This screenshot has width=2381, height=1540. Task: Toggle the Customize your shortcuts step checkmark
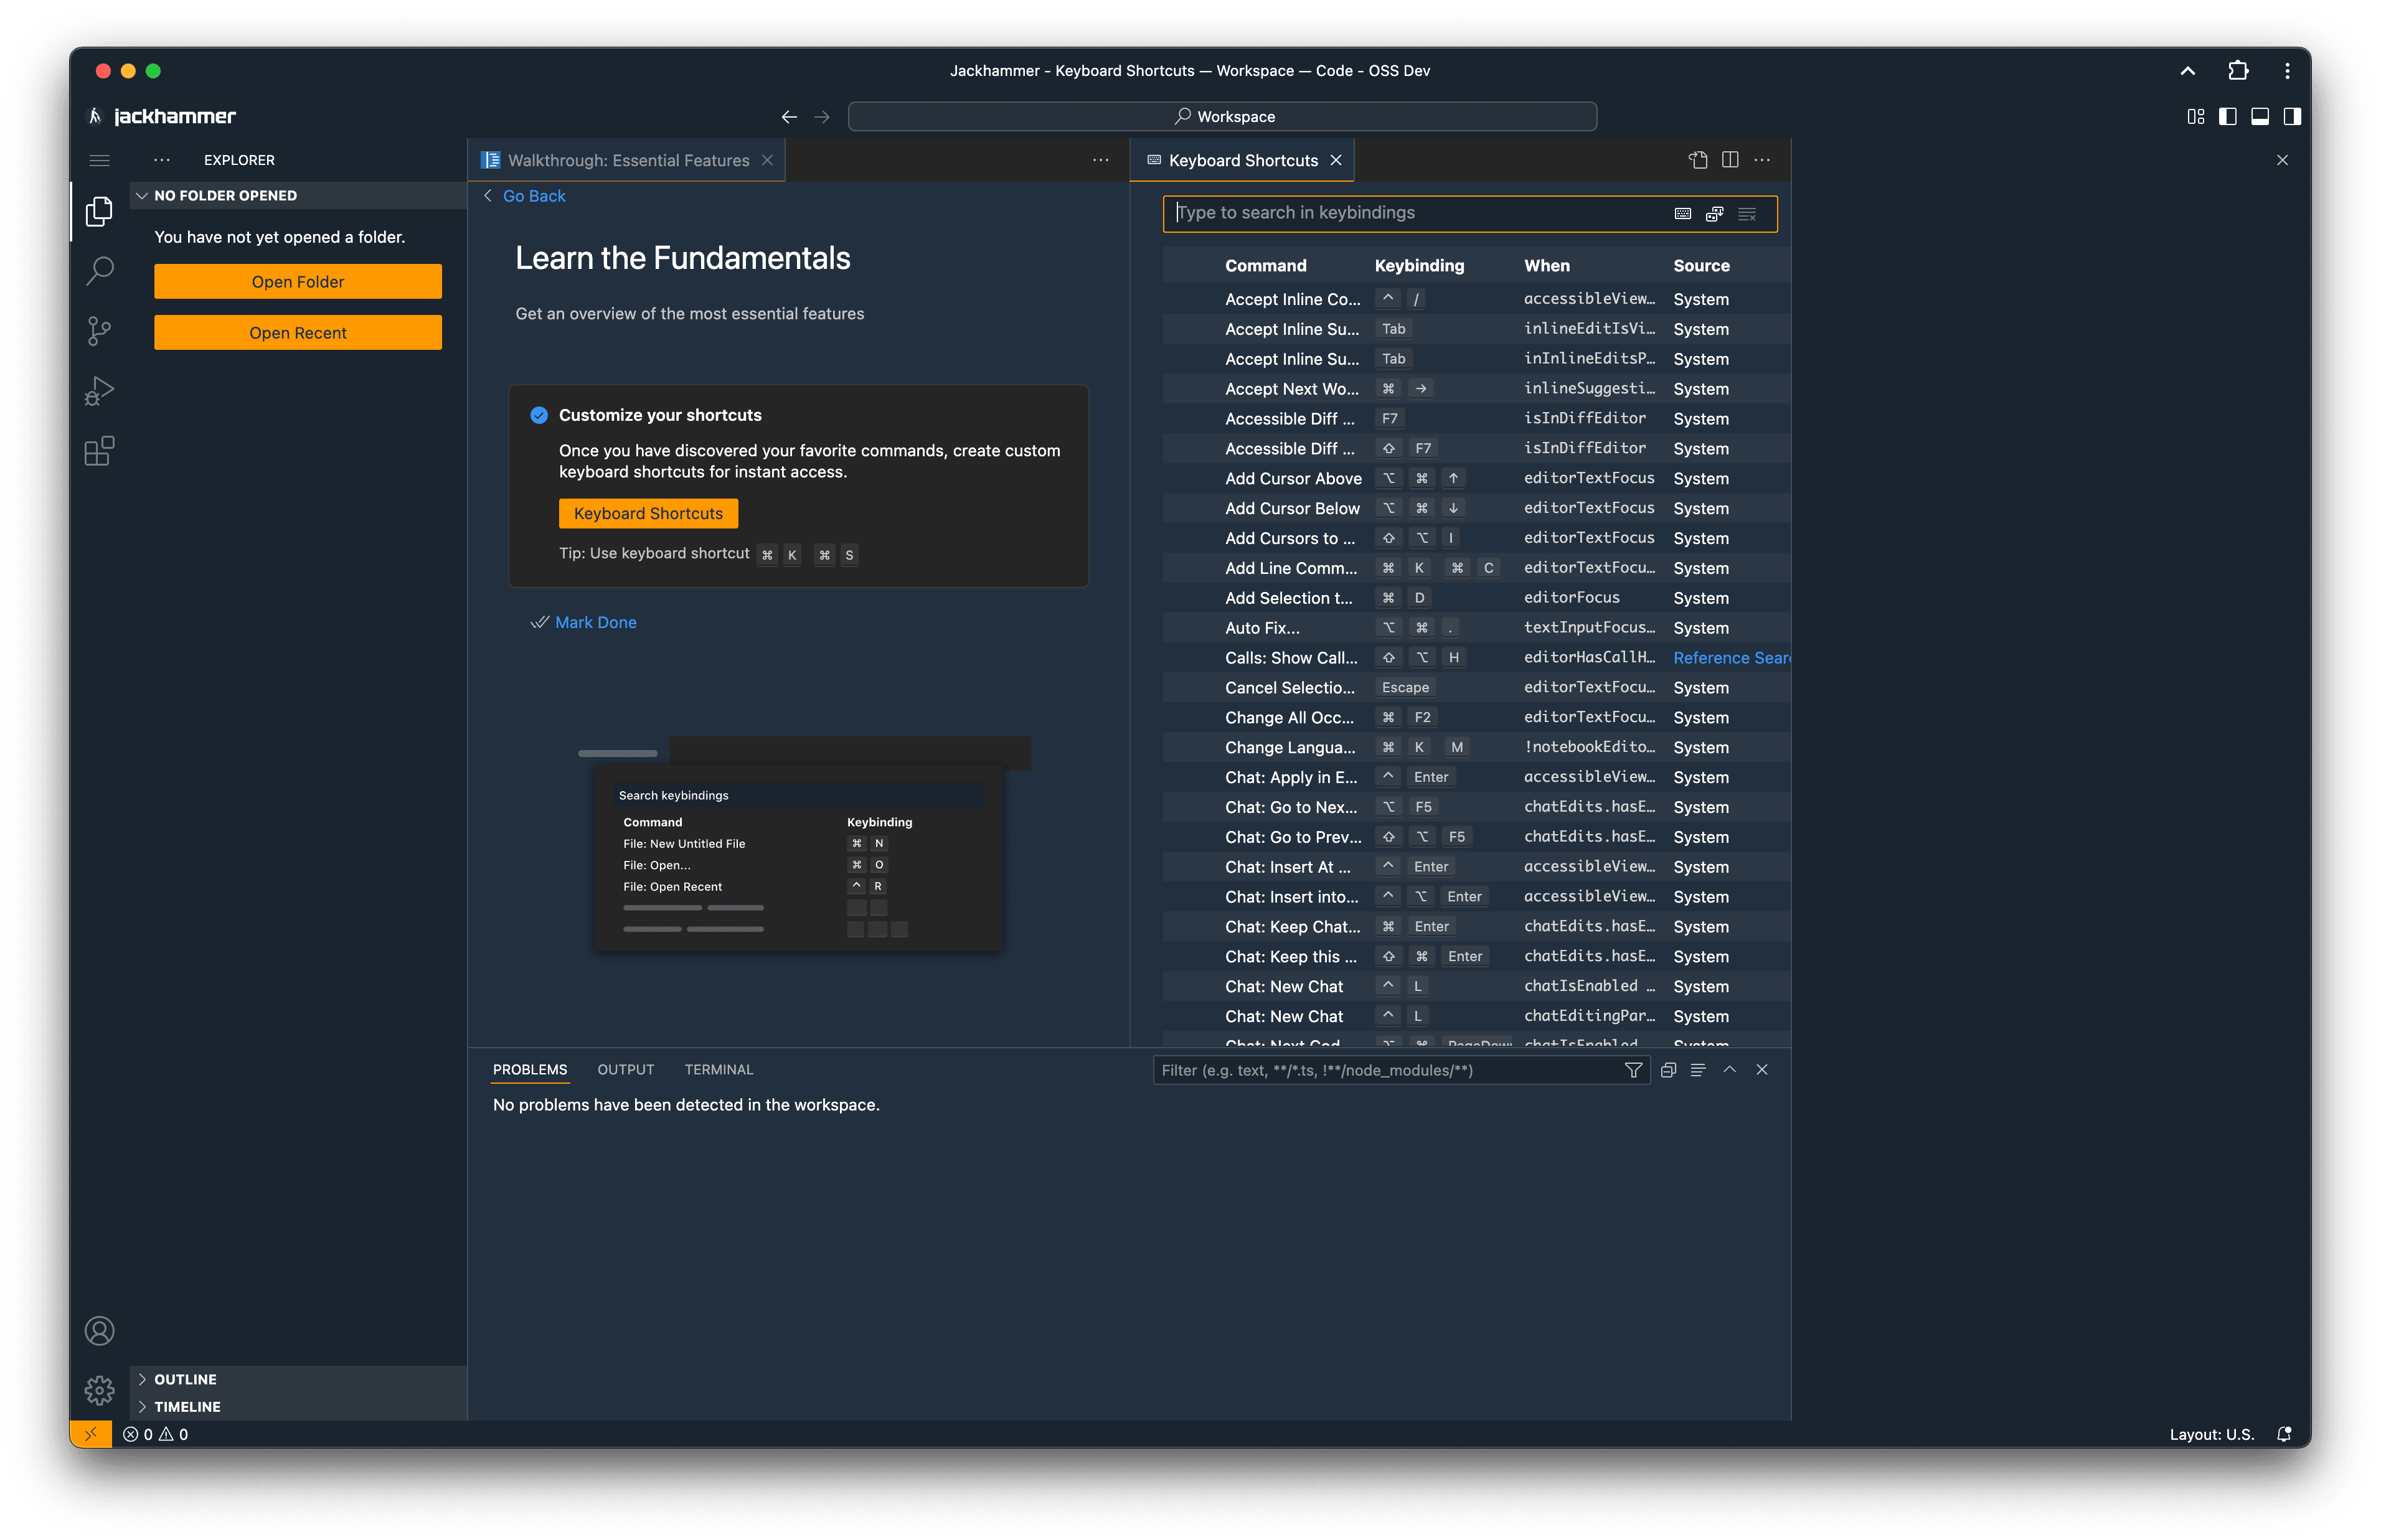[539, 415]
